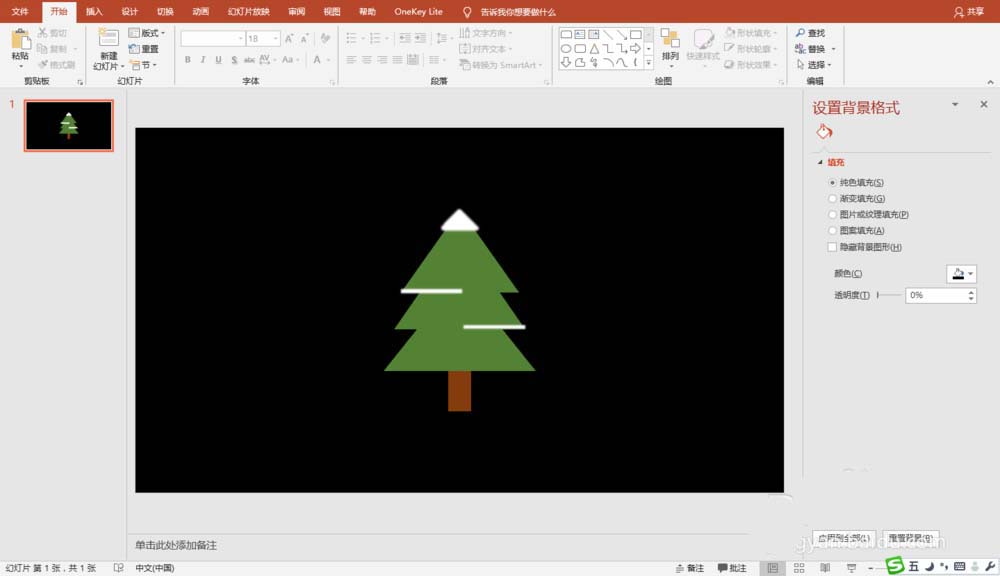Open the Arrange shapes icon
Viewport: 1000px width, 576px height.
670,38
